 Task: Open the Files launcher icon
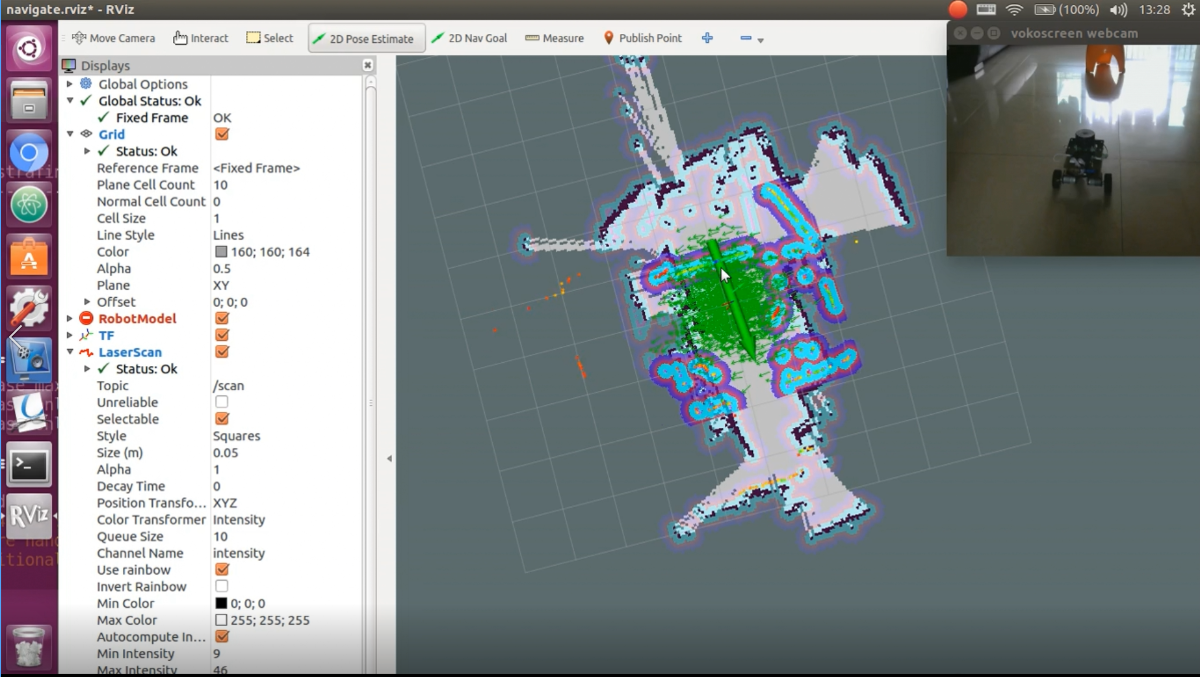[29, 100]
